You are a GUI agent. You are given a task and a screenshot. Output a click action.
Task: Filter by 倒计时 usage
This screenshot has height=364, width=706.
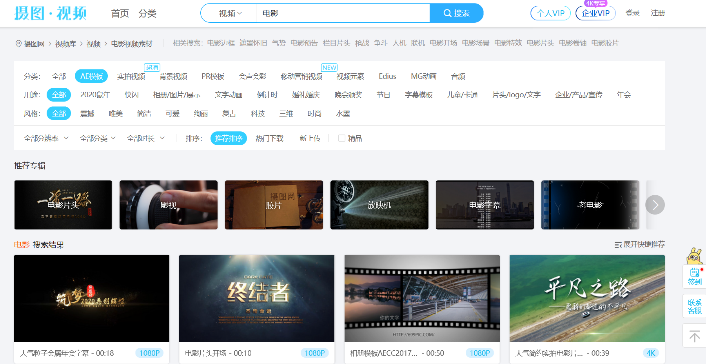click(x=267, y=95)
